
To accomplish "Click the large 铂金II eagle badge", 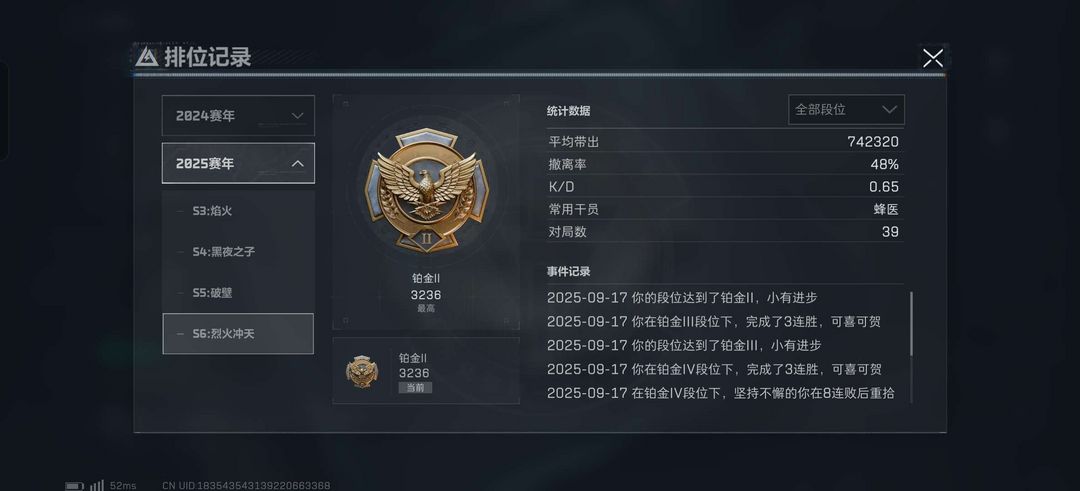I will pos(426,190).
